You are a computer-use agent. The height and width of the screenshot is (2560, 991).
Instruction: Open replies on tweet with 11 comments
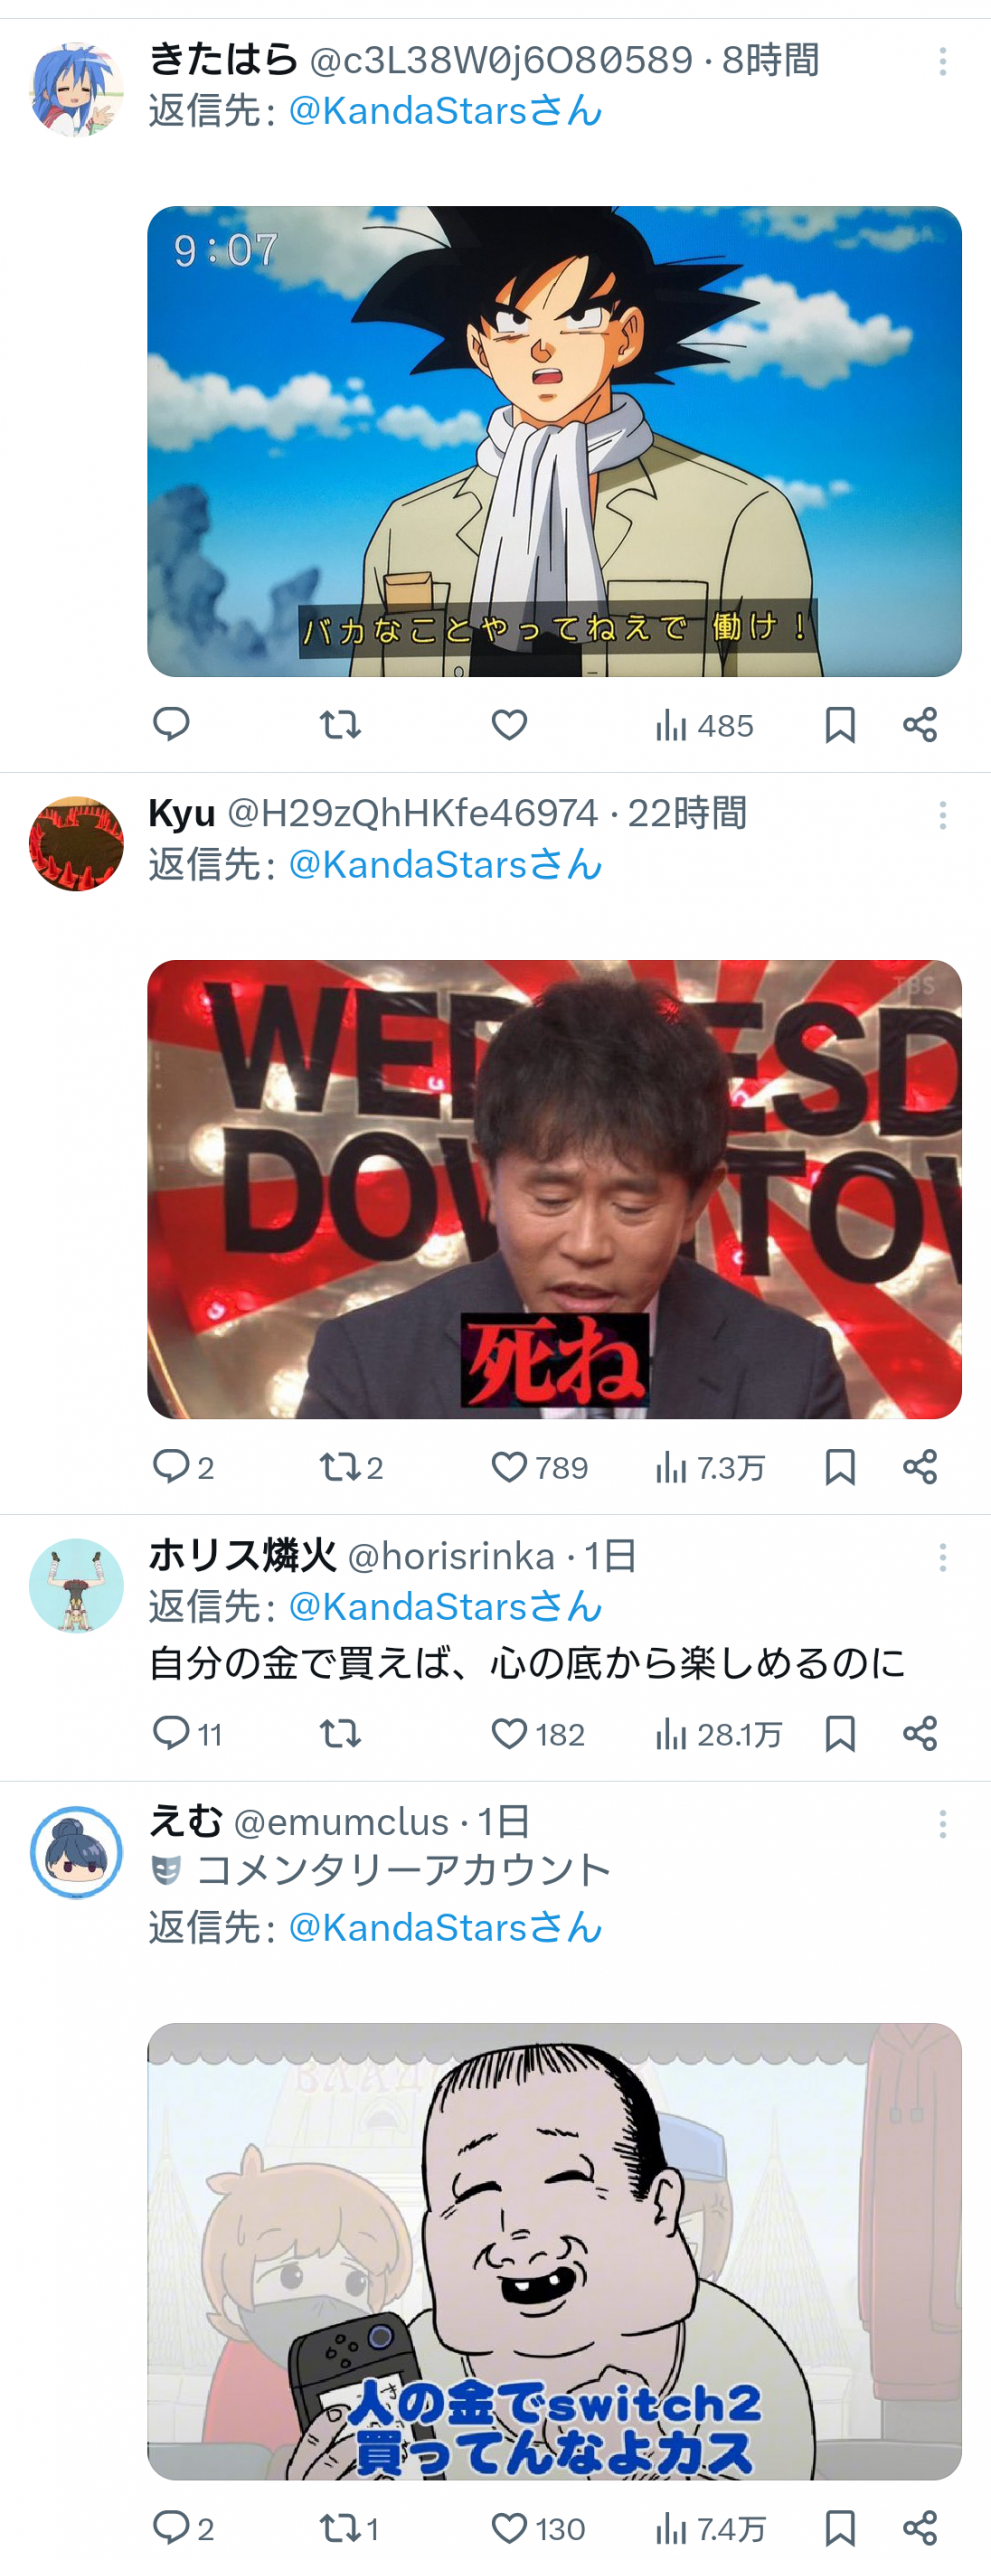186,1733
